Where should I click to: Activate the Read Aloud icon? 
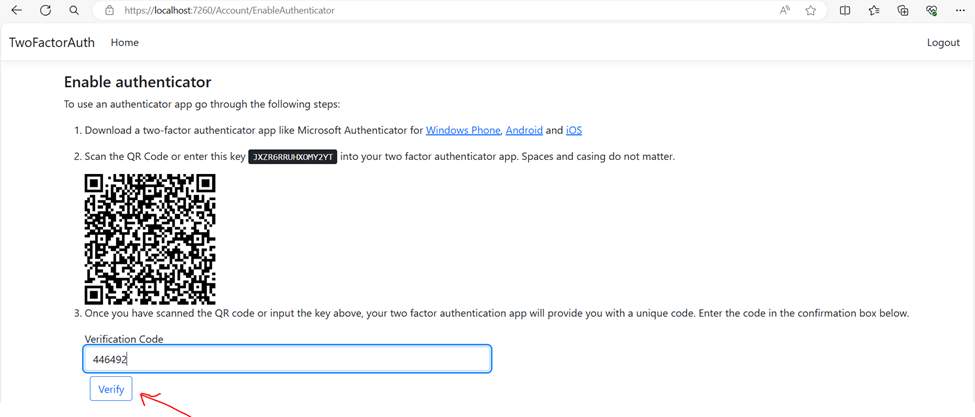pos(785,10)
